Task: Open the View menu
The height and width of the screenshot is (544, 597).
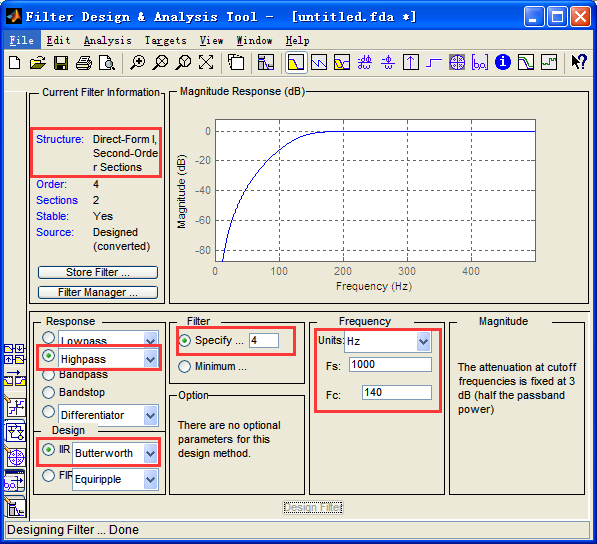Action: tap(211, 40)
